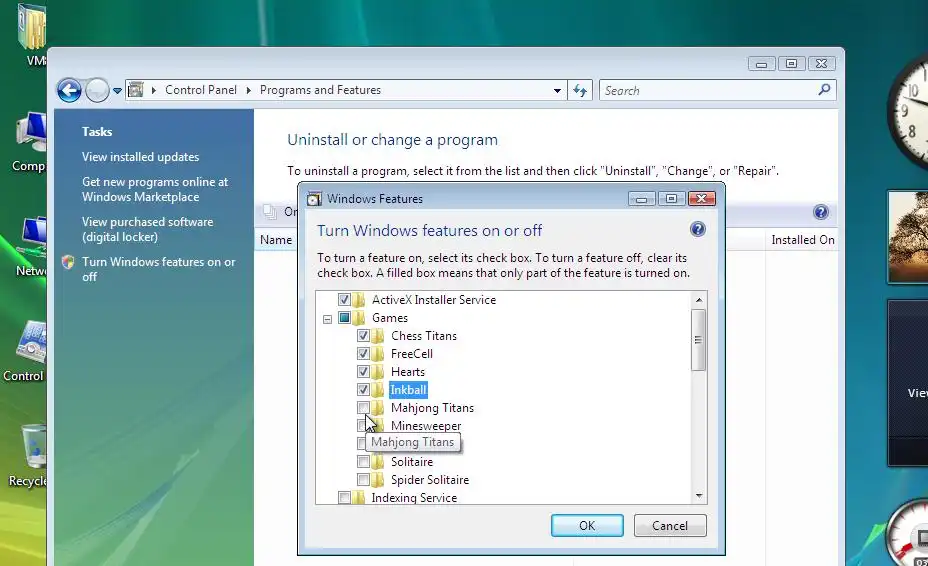Select the Games tree item
Screen dimensions: 928x566
[x=389, y=318]
